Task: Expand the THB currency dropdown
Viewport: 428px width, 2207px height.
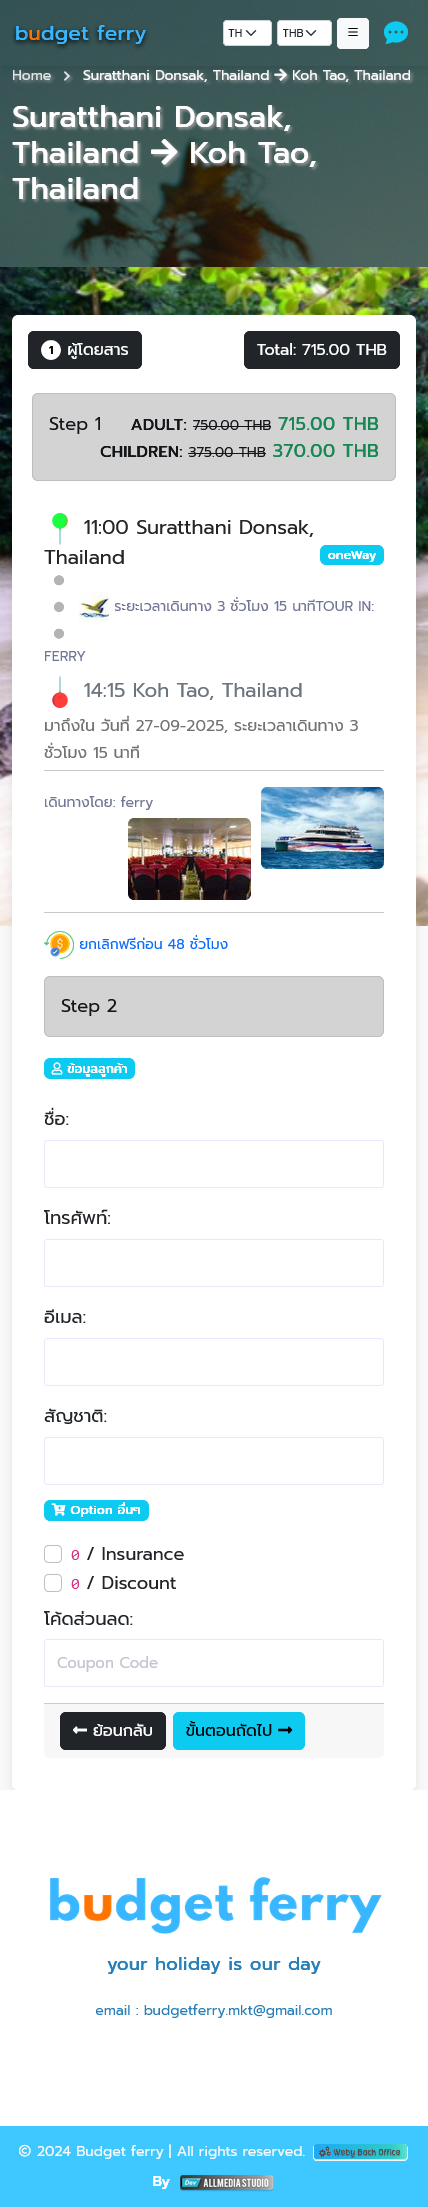Action: (x=304, y=33)
